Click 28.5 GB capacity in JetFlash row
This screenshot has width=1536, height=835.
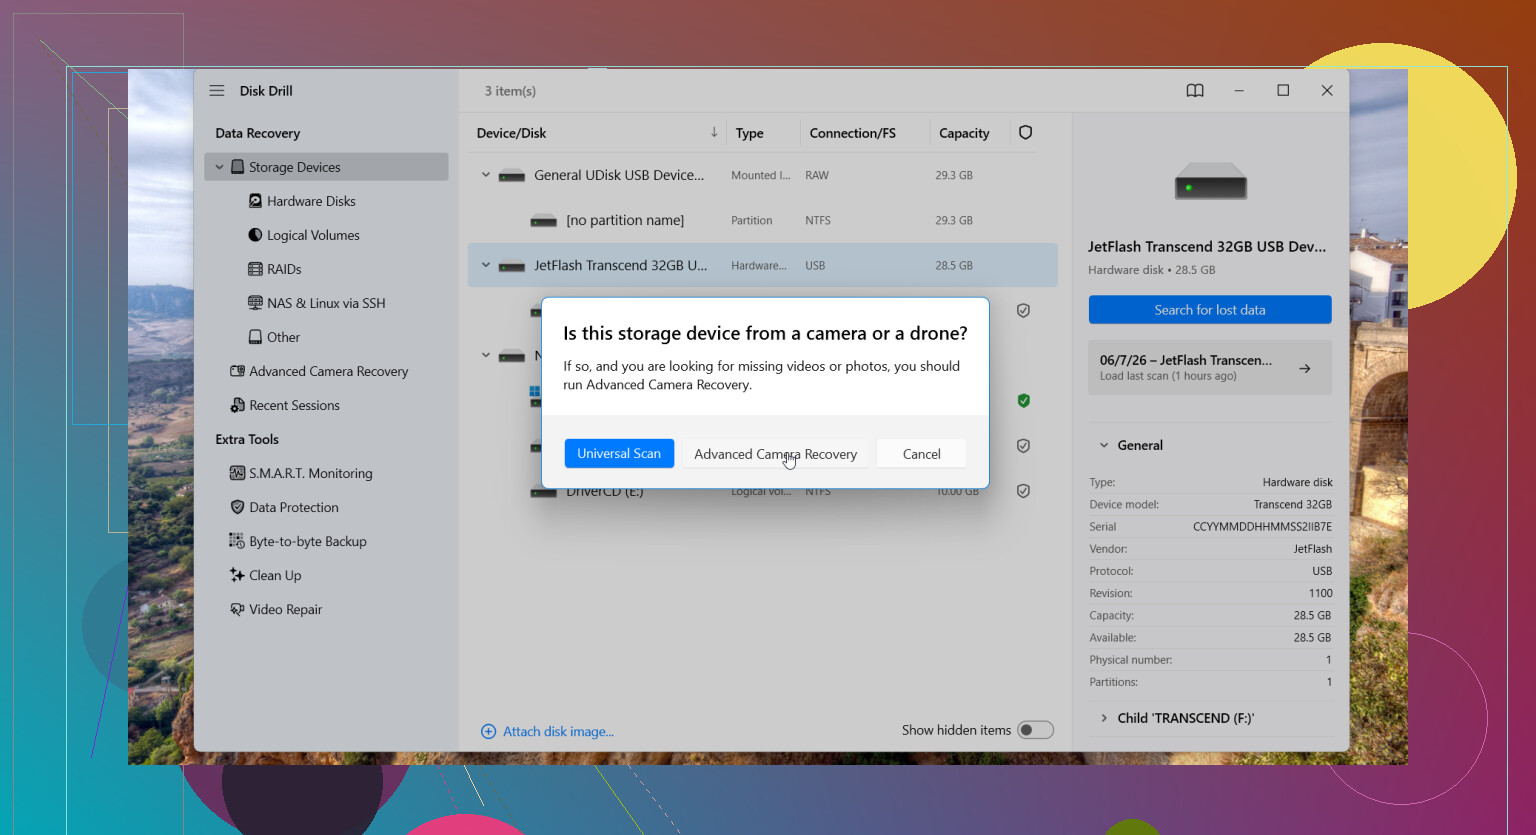click(x=954, y=265)
